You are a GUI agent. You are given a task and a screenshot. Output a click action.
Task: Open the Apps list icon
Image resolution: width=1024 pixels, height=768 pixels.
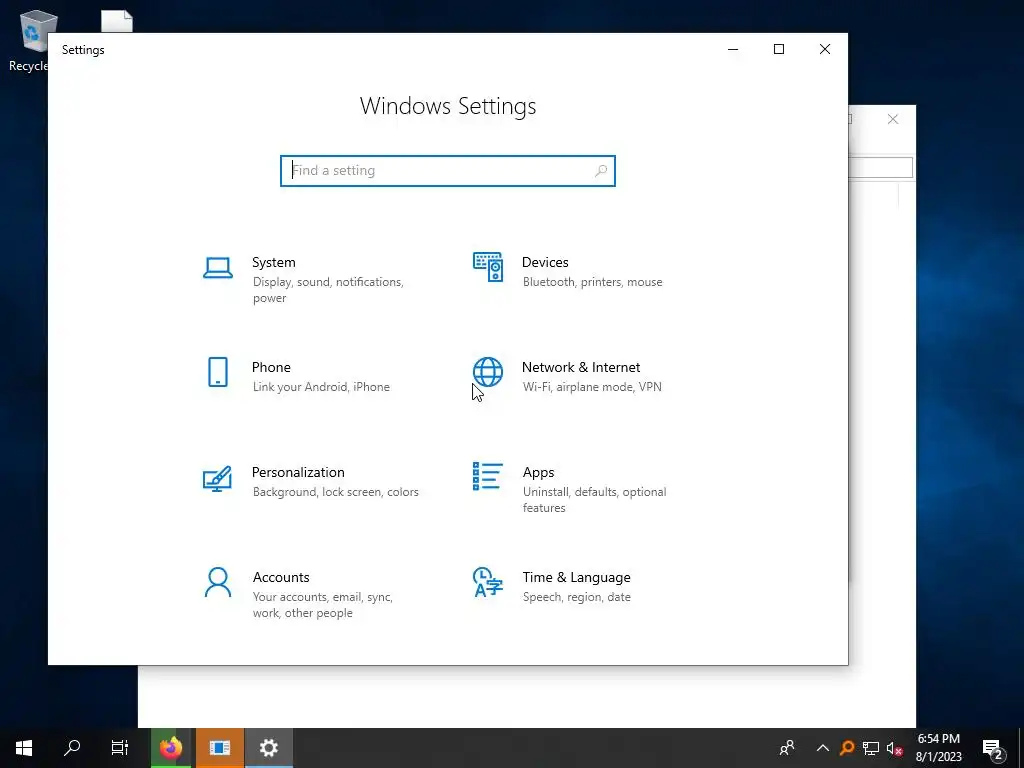click(x=488, y=476)
